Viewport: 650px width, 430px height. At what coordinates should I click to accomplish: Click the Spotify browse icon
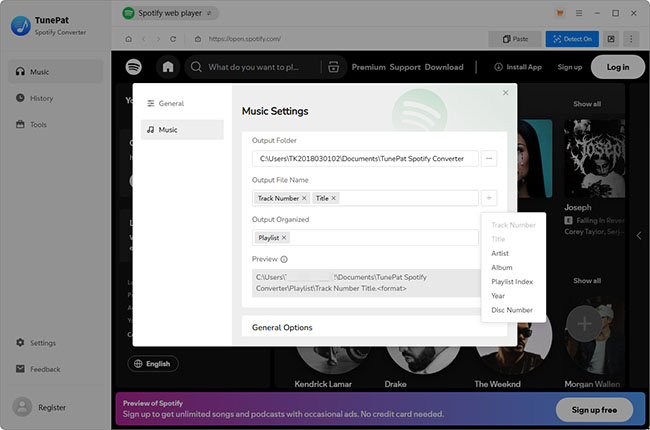click(333, 67)
